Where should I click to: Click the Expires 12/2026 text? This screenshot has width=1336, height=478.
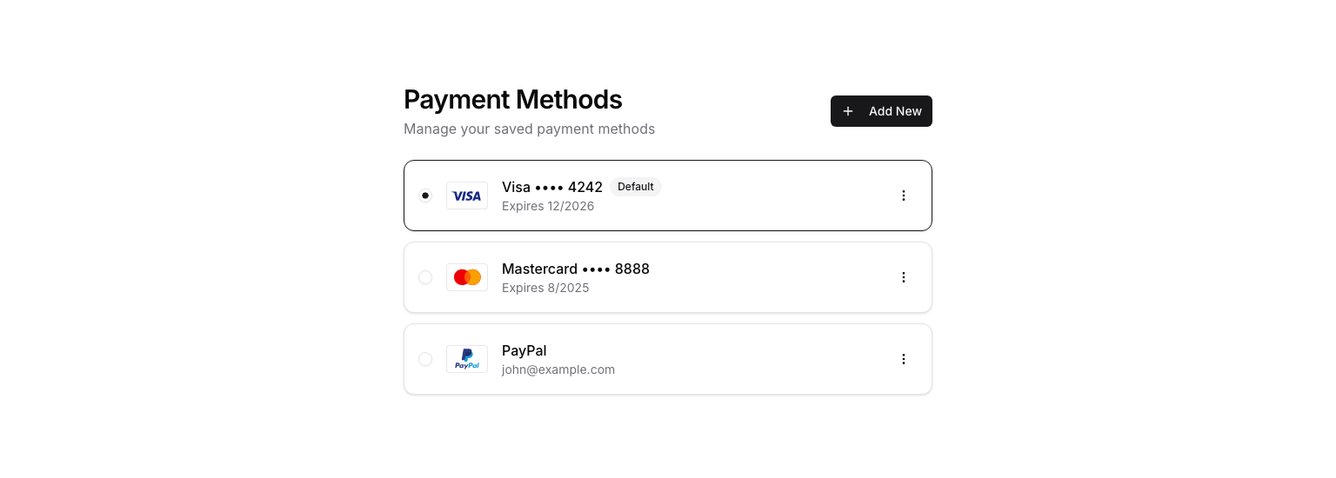(x=548, y=206)
